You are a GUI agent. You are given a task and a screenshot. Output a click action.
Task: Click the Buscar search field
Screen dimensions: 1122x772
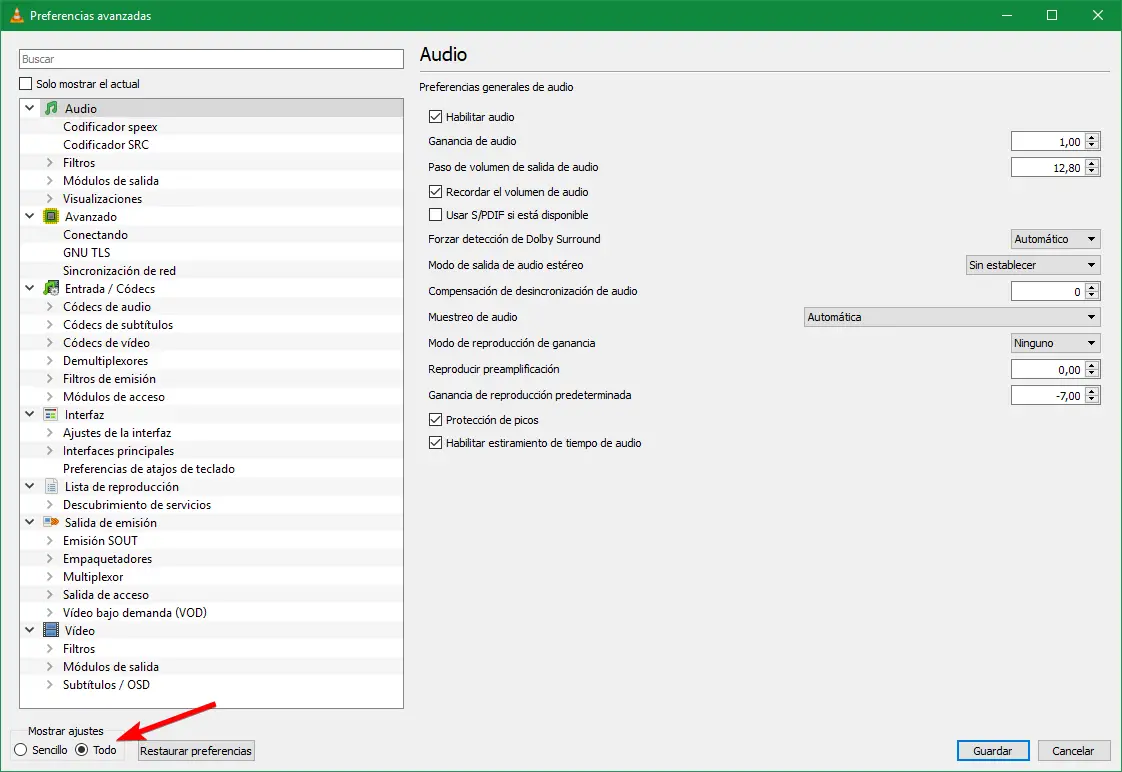pyautogui.click(x=211, y=59)
